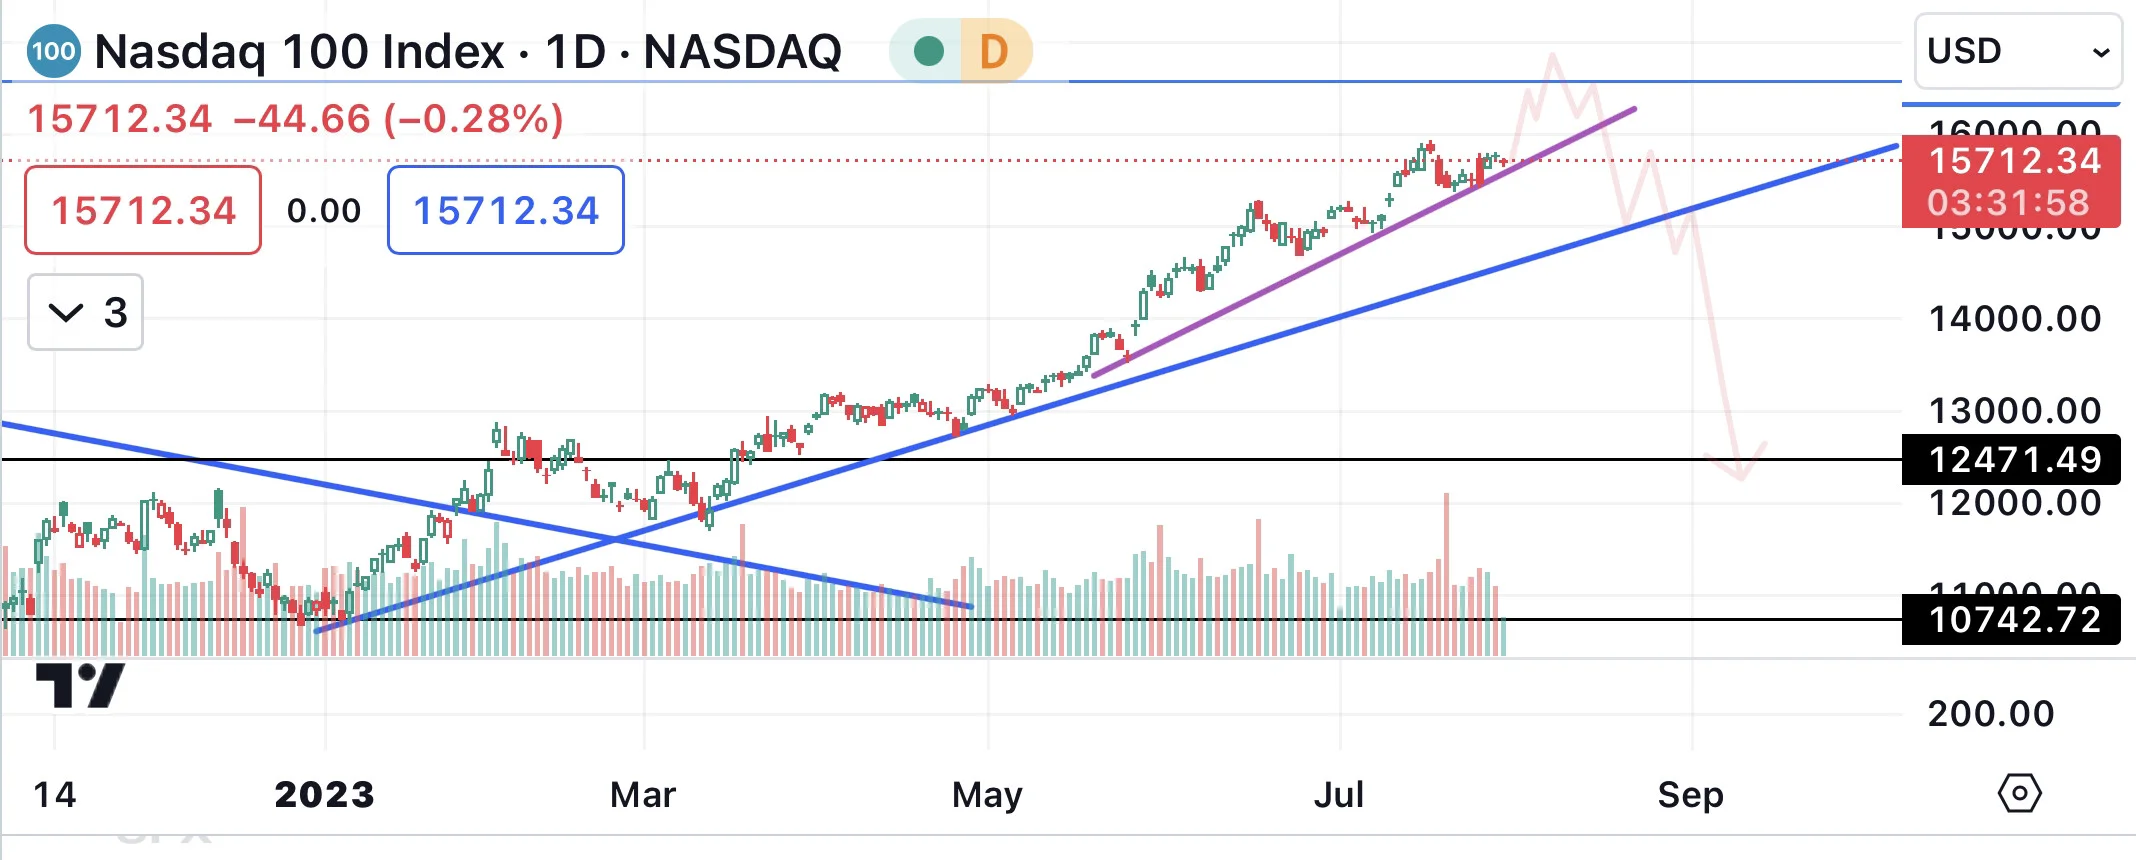Click the 10742.72 horizontal line price label
This screenshot has width=2136, height=860.
tap(2011, 620)
